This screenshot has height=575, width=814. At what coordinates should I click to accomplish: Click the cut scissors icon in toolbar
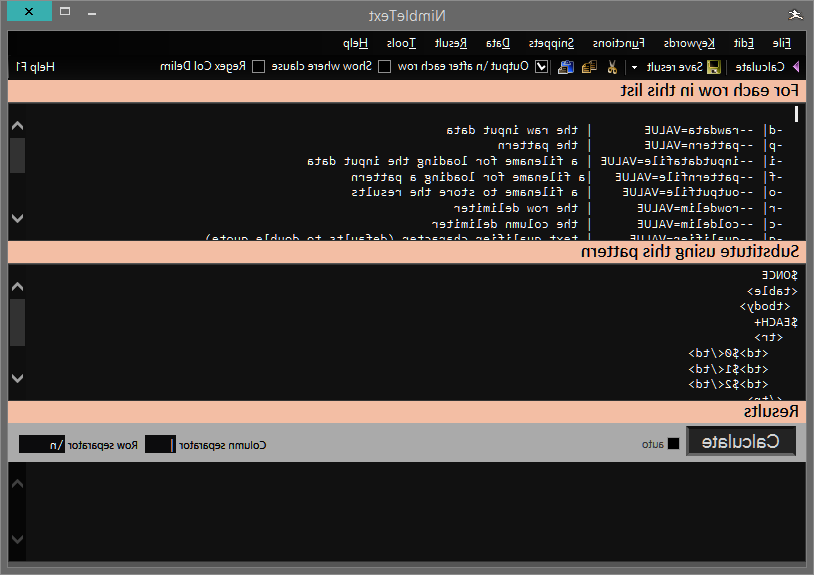coord(612,67)
